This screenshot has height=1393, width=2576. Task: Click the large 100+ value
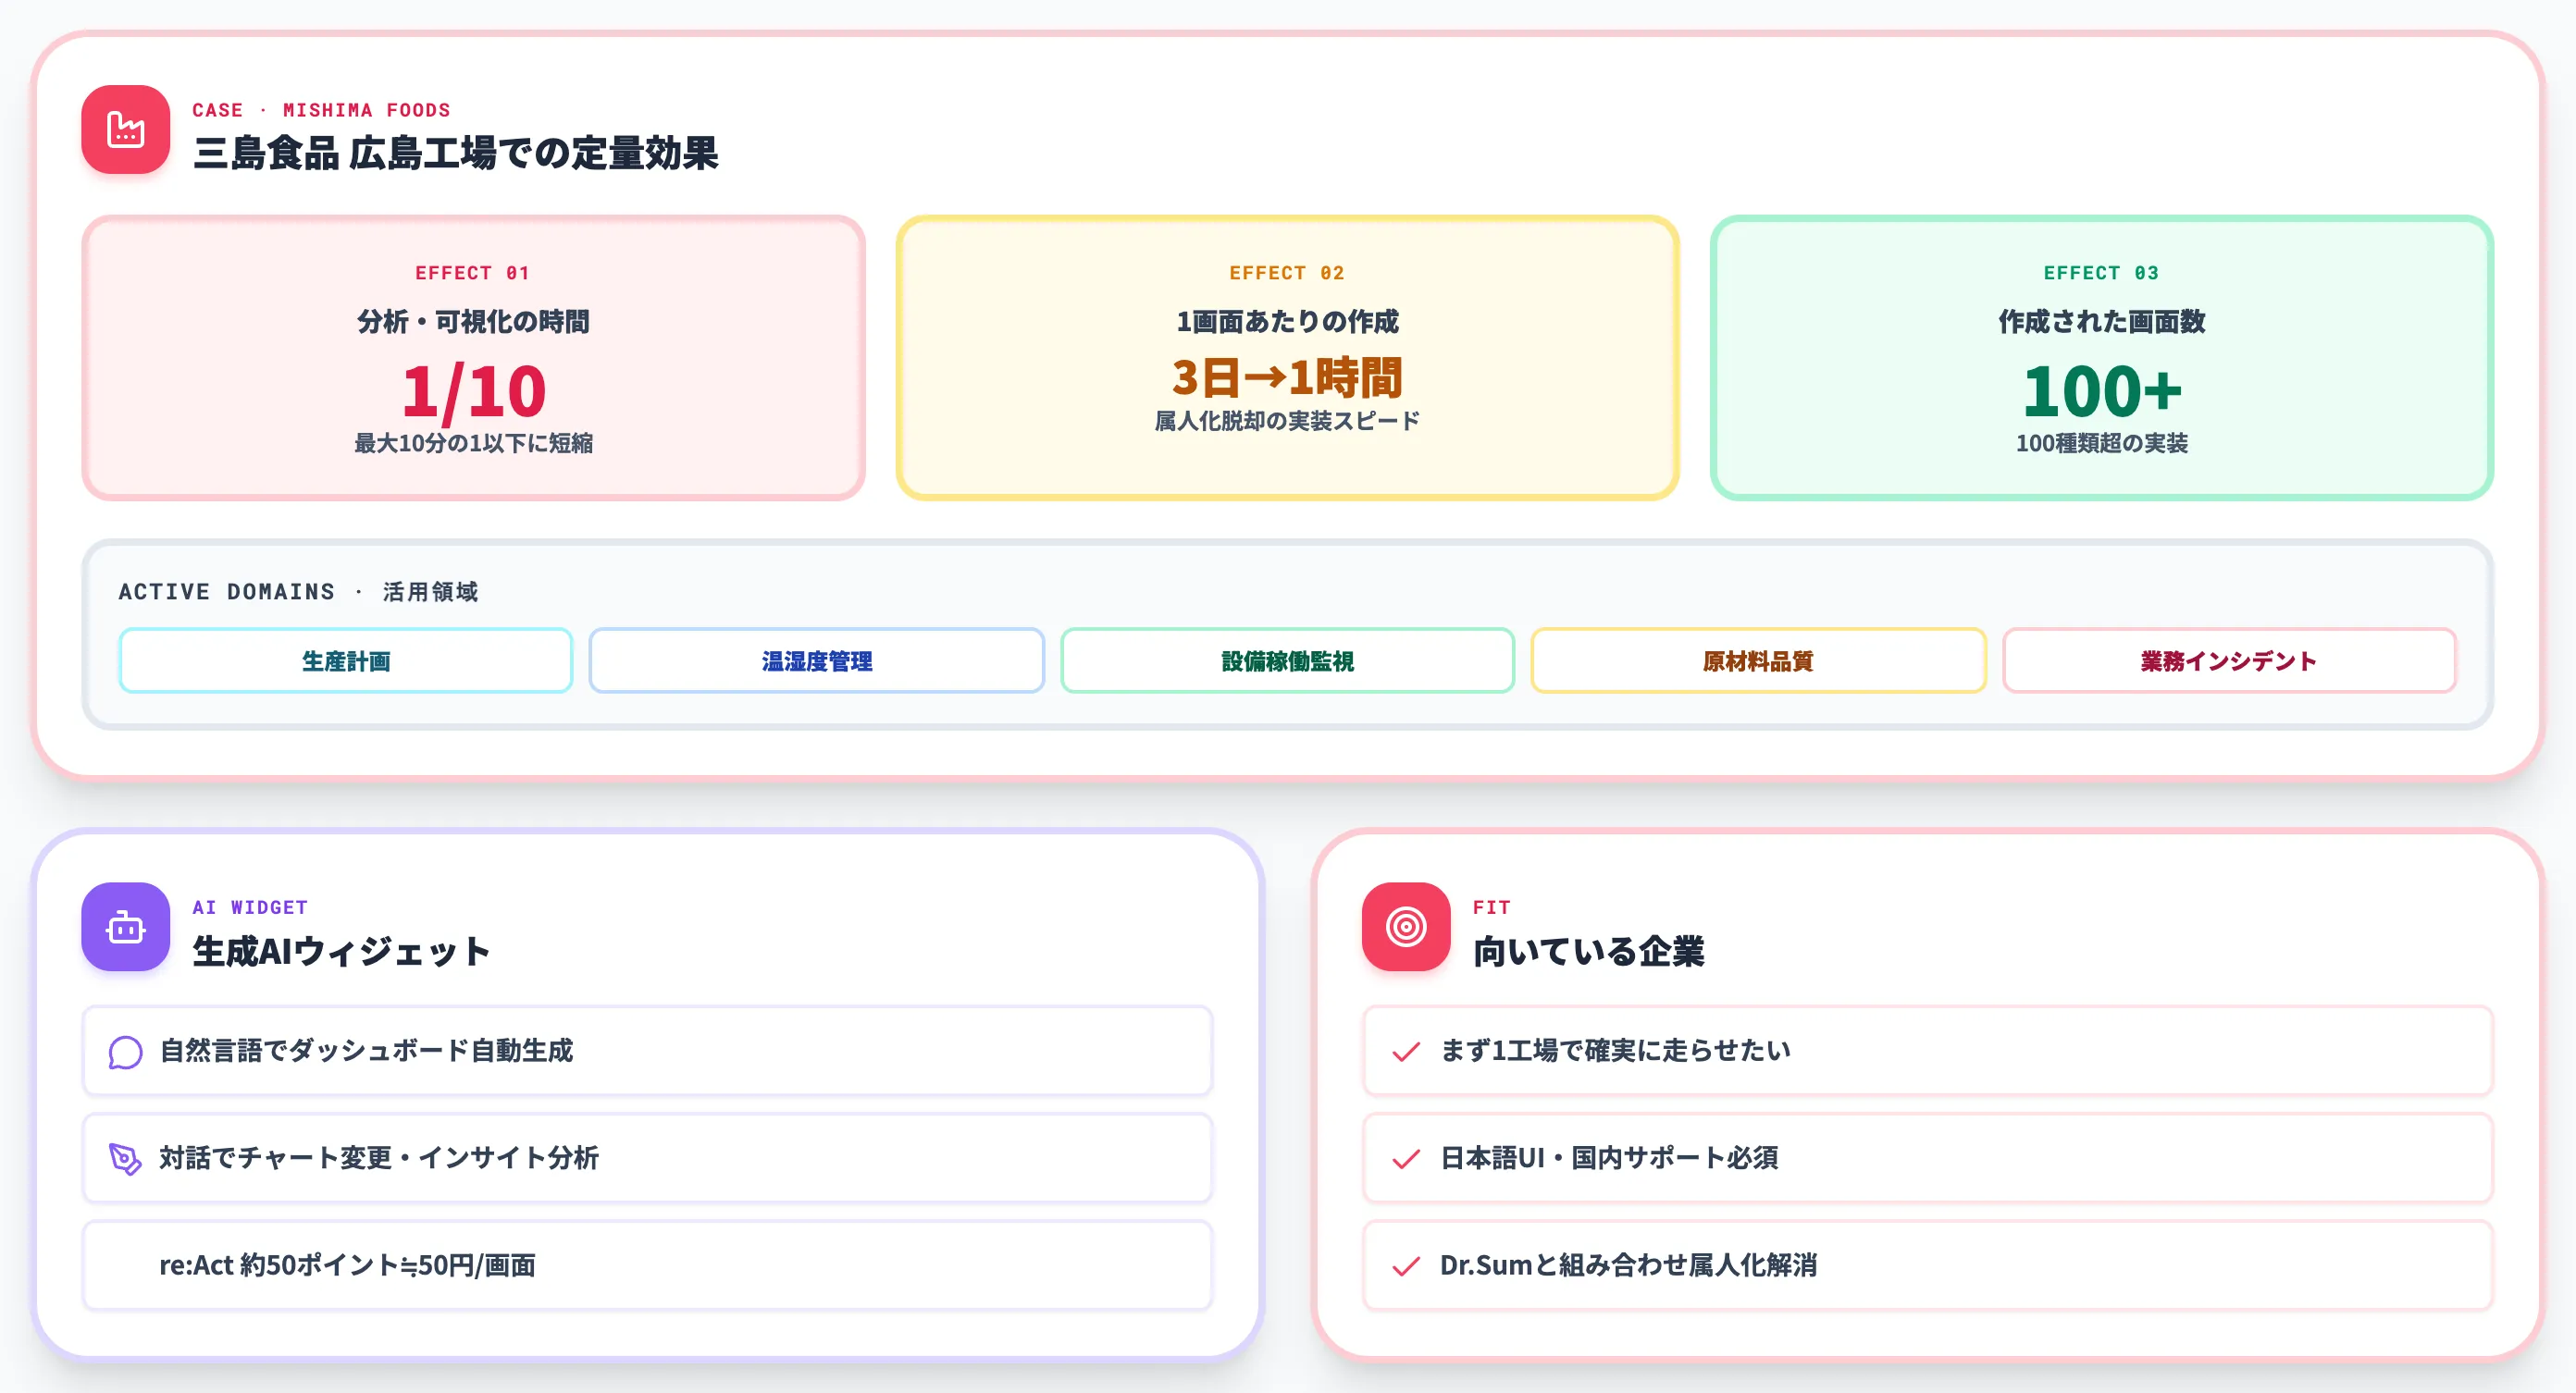pos(2102,391)
